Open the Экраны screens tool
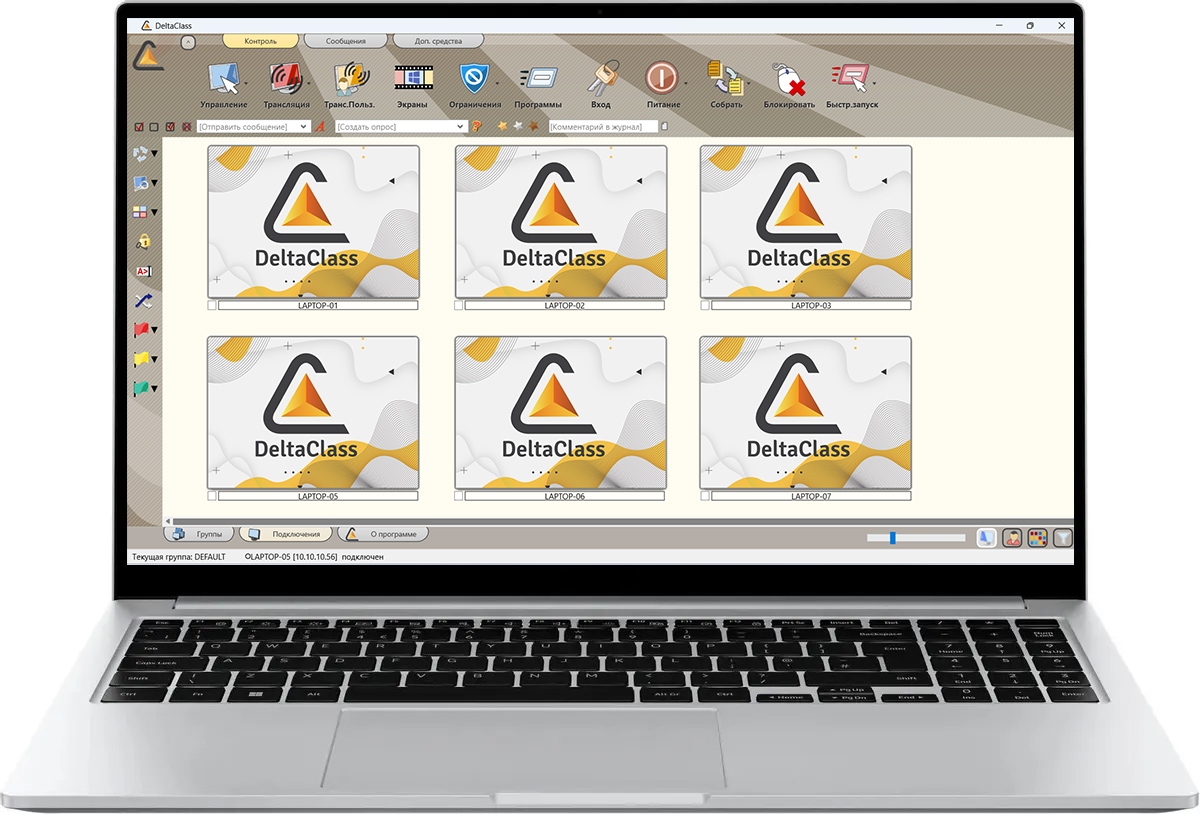Viewport: 1200px width, 814px height. (x=411, y=79)
